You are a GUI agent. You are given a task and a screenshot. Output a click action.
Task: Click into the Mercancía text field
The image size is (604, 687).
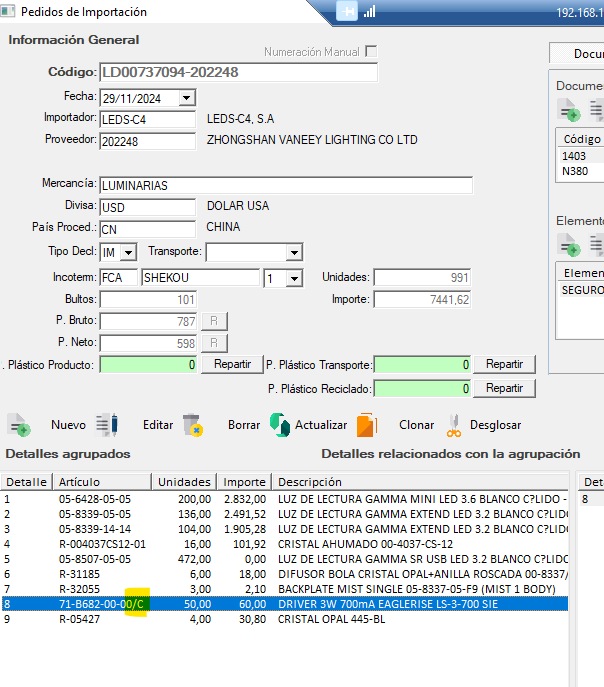(x=285, y=186)
